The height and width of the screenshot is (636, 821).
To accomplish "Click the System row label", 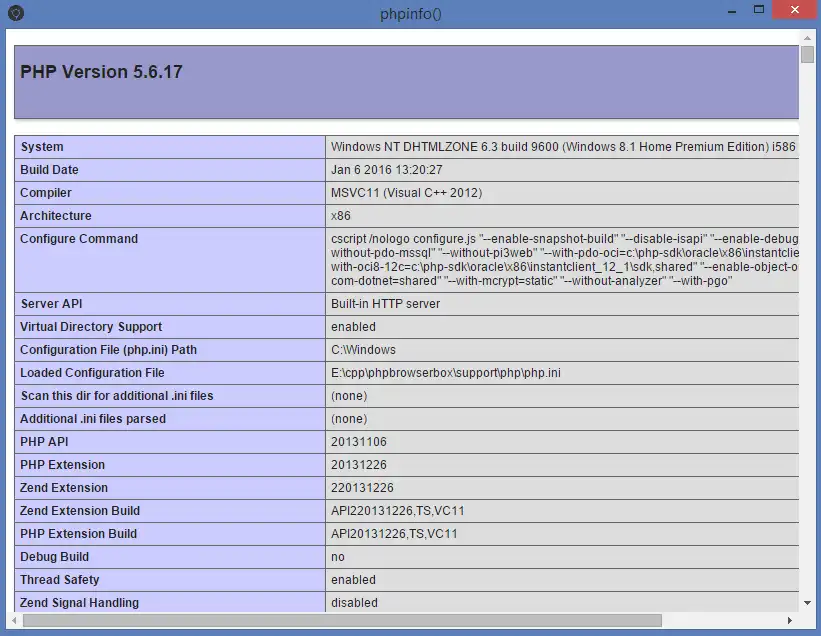I will tap(42, 147).
